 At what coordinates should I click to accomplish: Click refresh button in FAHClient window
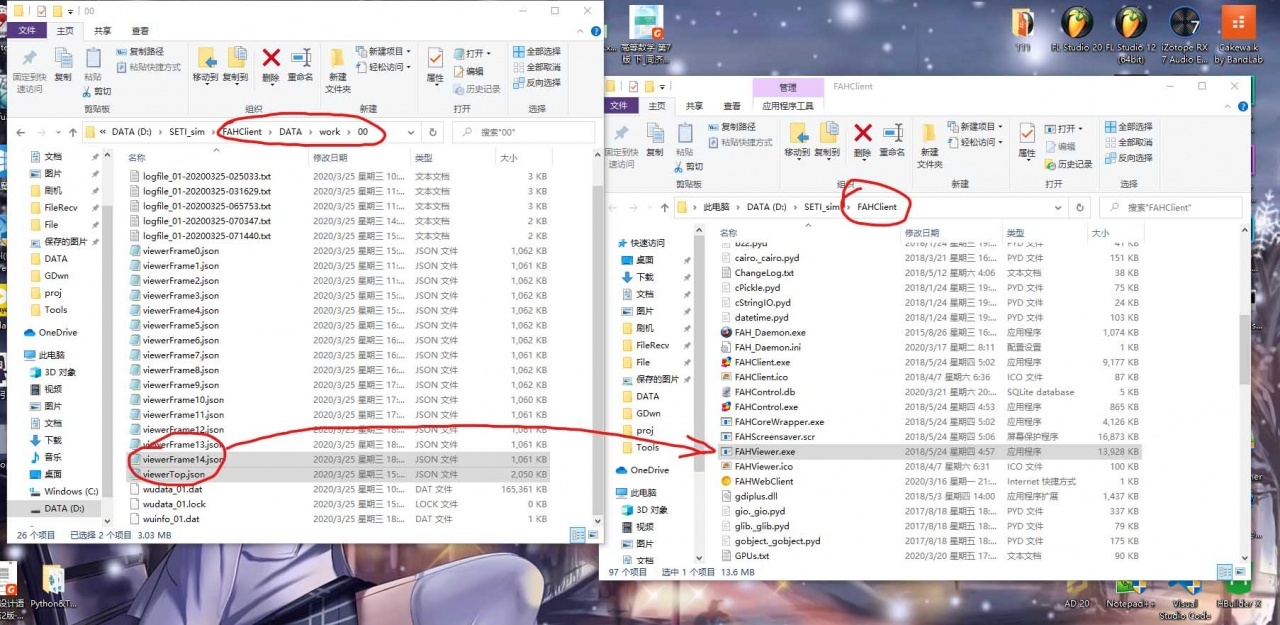[1079, 207]
